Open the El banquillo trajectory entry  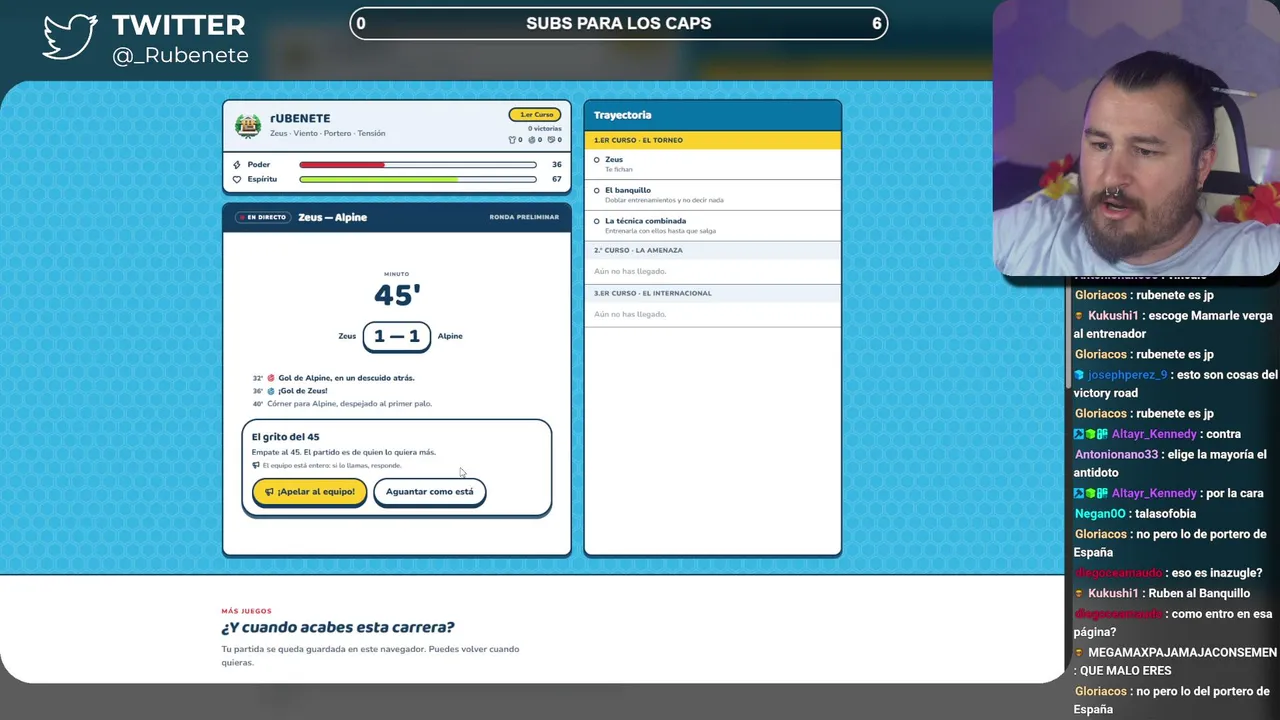(712, 195)
